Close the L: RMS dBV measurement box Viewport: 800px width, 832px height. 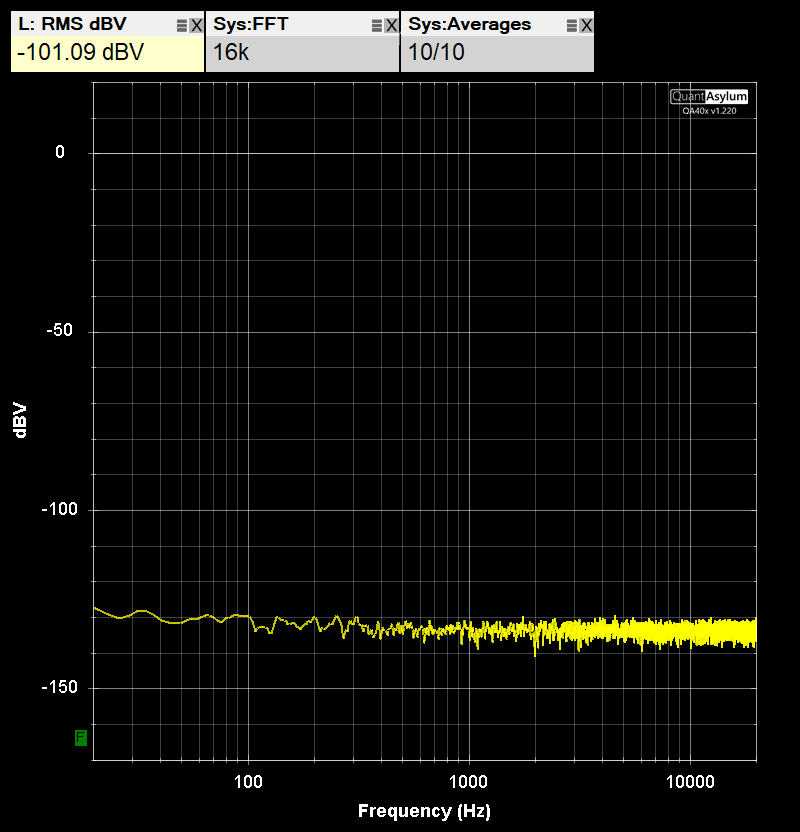click(x=196, y=25)
